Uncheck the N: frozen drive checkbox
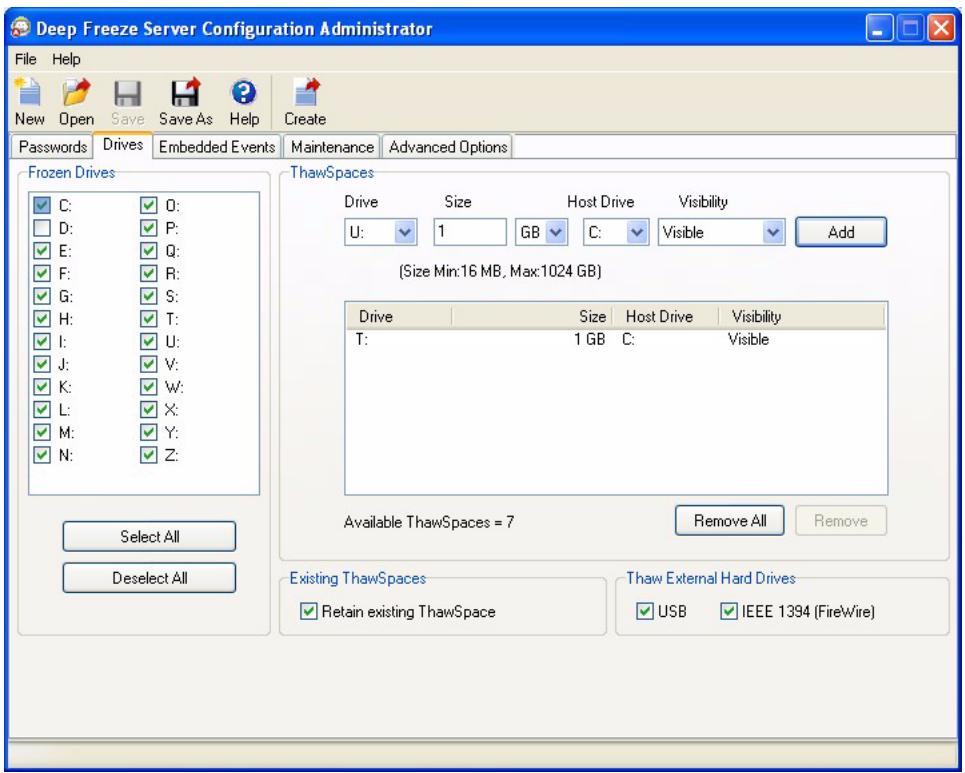Viewport: 965px width, 773px height. point(42,455)
